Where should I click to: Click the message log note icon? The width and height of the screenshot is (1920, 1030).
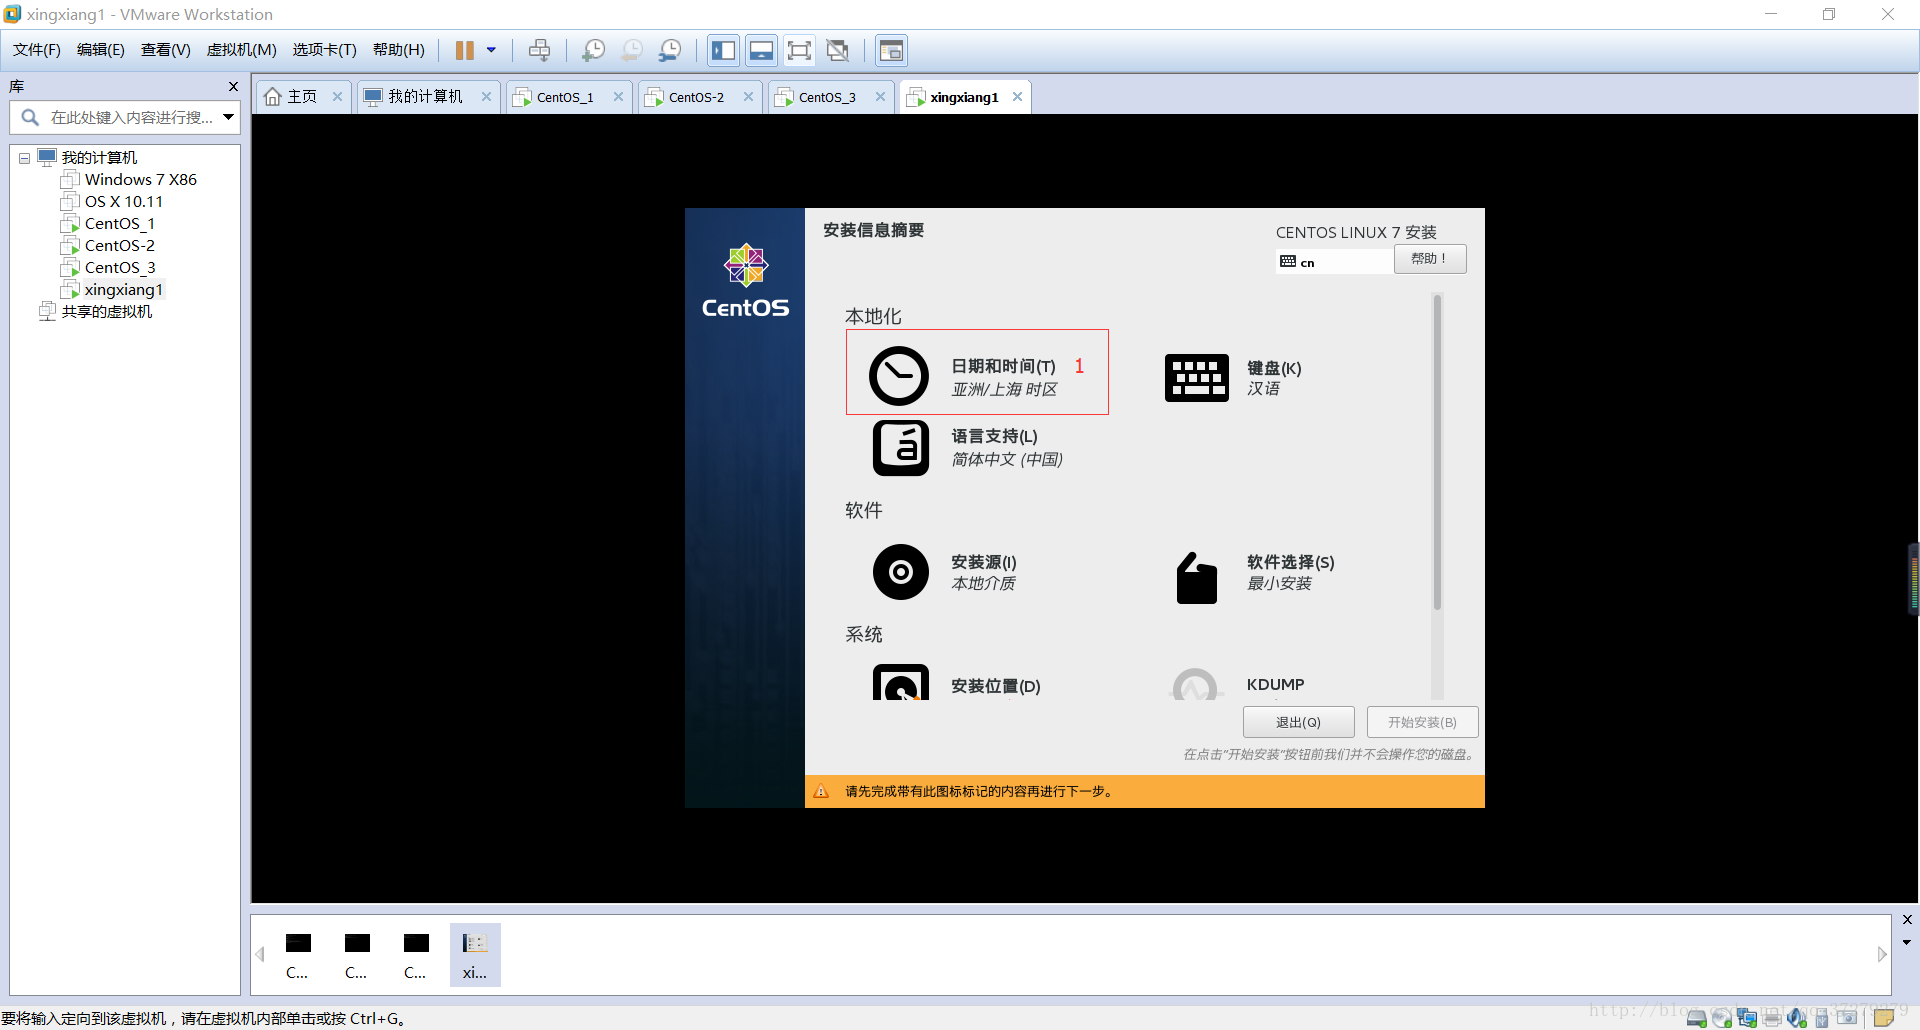[x=1884, y=1018]
